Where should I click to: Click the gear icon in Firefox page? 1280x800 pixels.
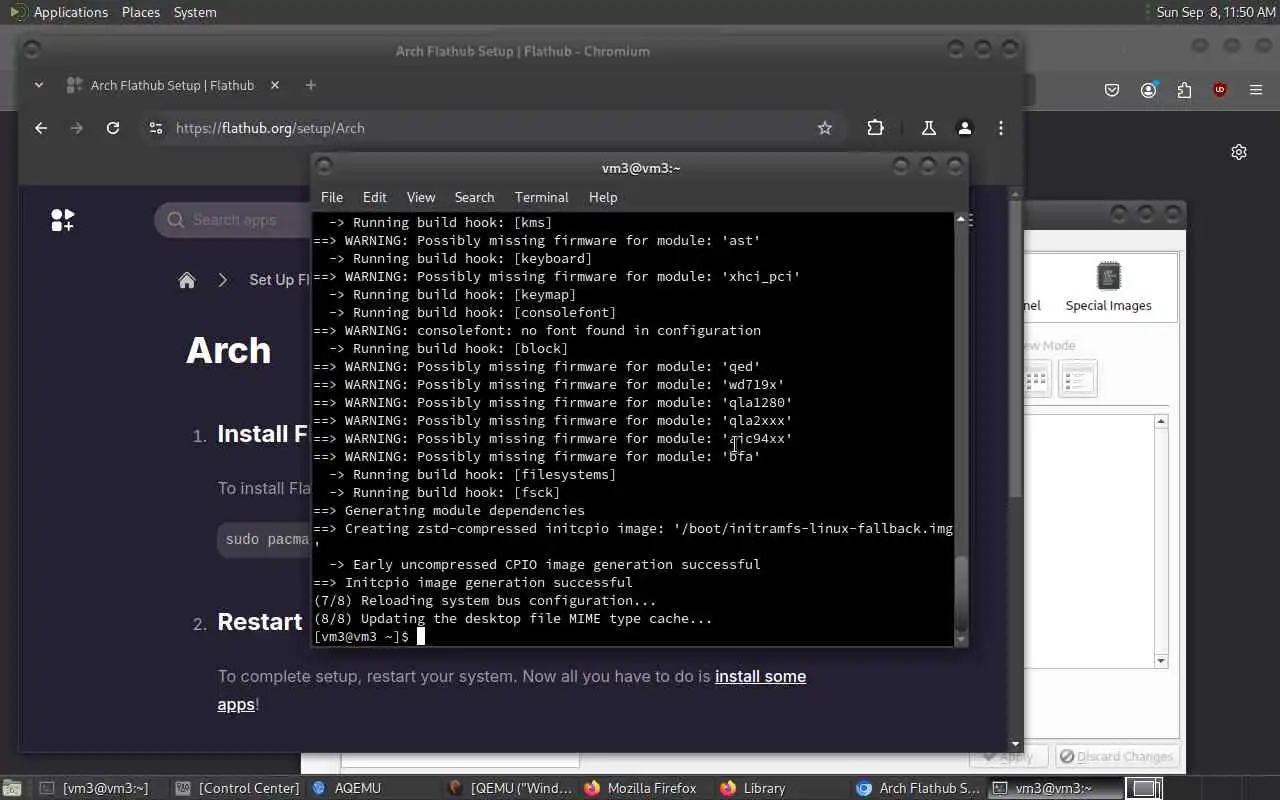tap(1239, 152)
